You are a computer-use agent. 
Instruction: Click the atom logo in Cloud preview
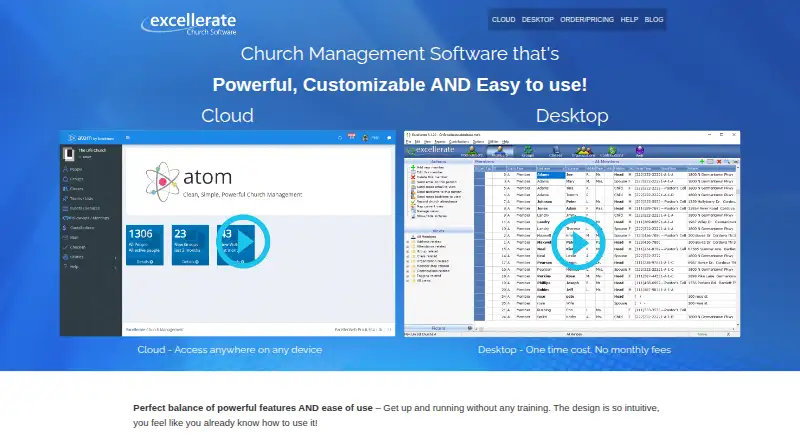(223, 182)
